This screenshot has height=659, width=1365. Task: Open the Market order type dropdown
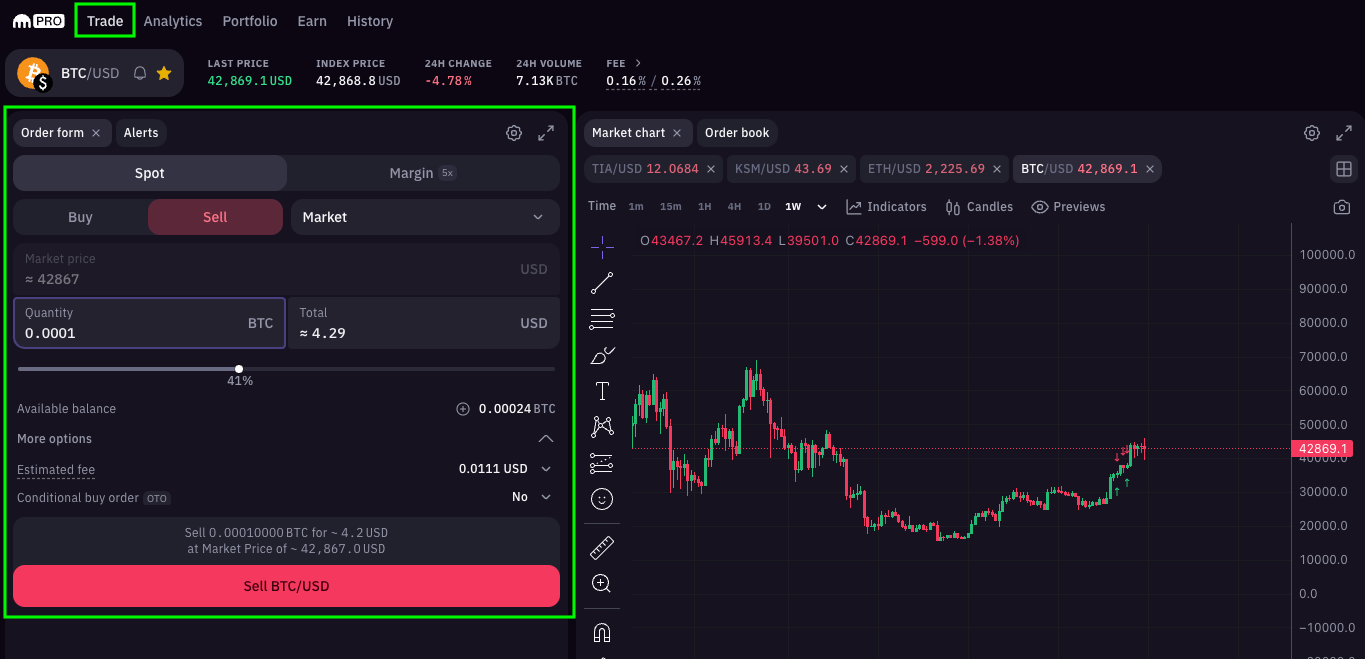click(x=424, y=216)
